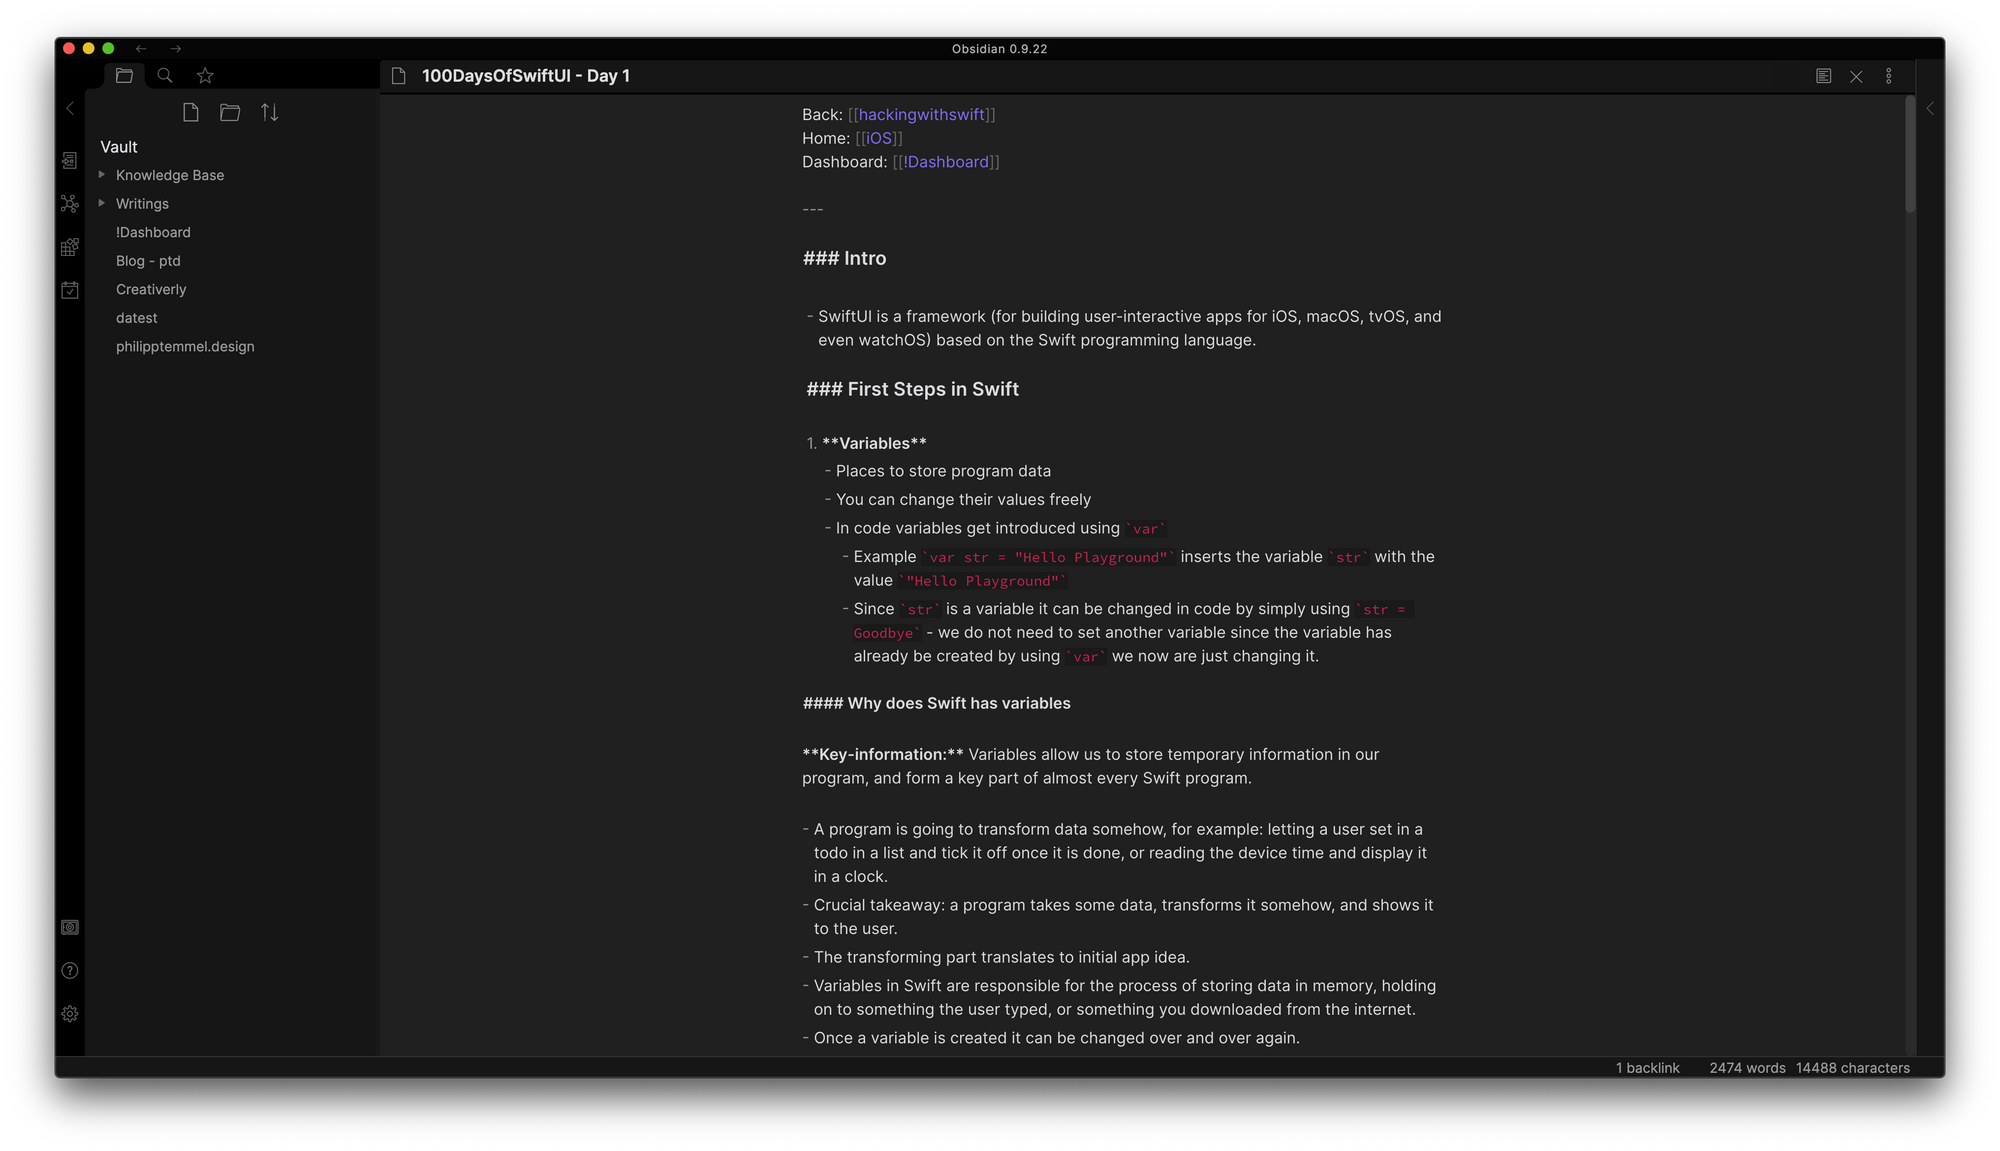Open the note's more options menu

(1888, 76)
